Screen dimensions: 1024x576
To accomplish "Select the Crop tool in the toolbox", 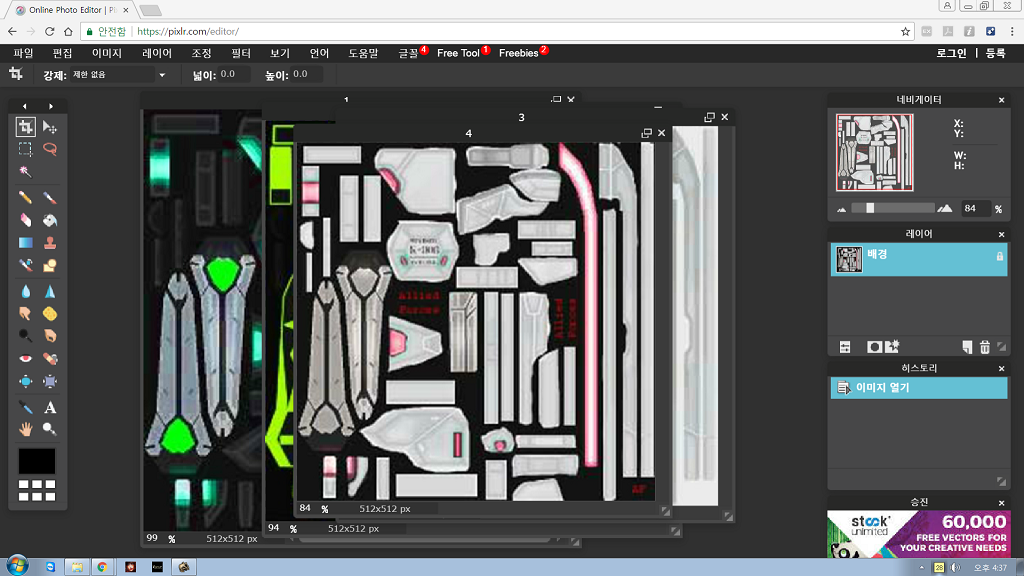I will (25, 127).
